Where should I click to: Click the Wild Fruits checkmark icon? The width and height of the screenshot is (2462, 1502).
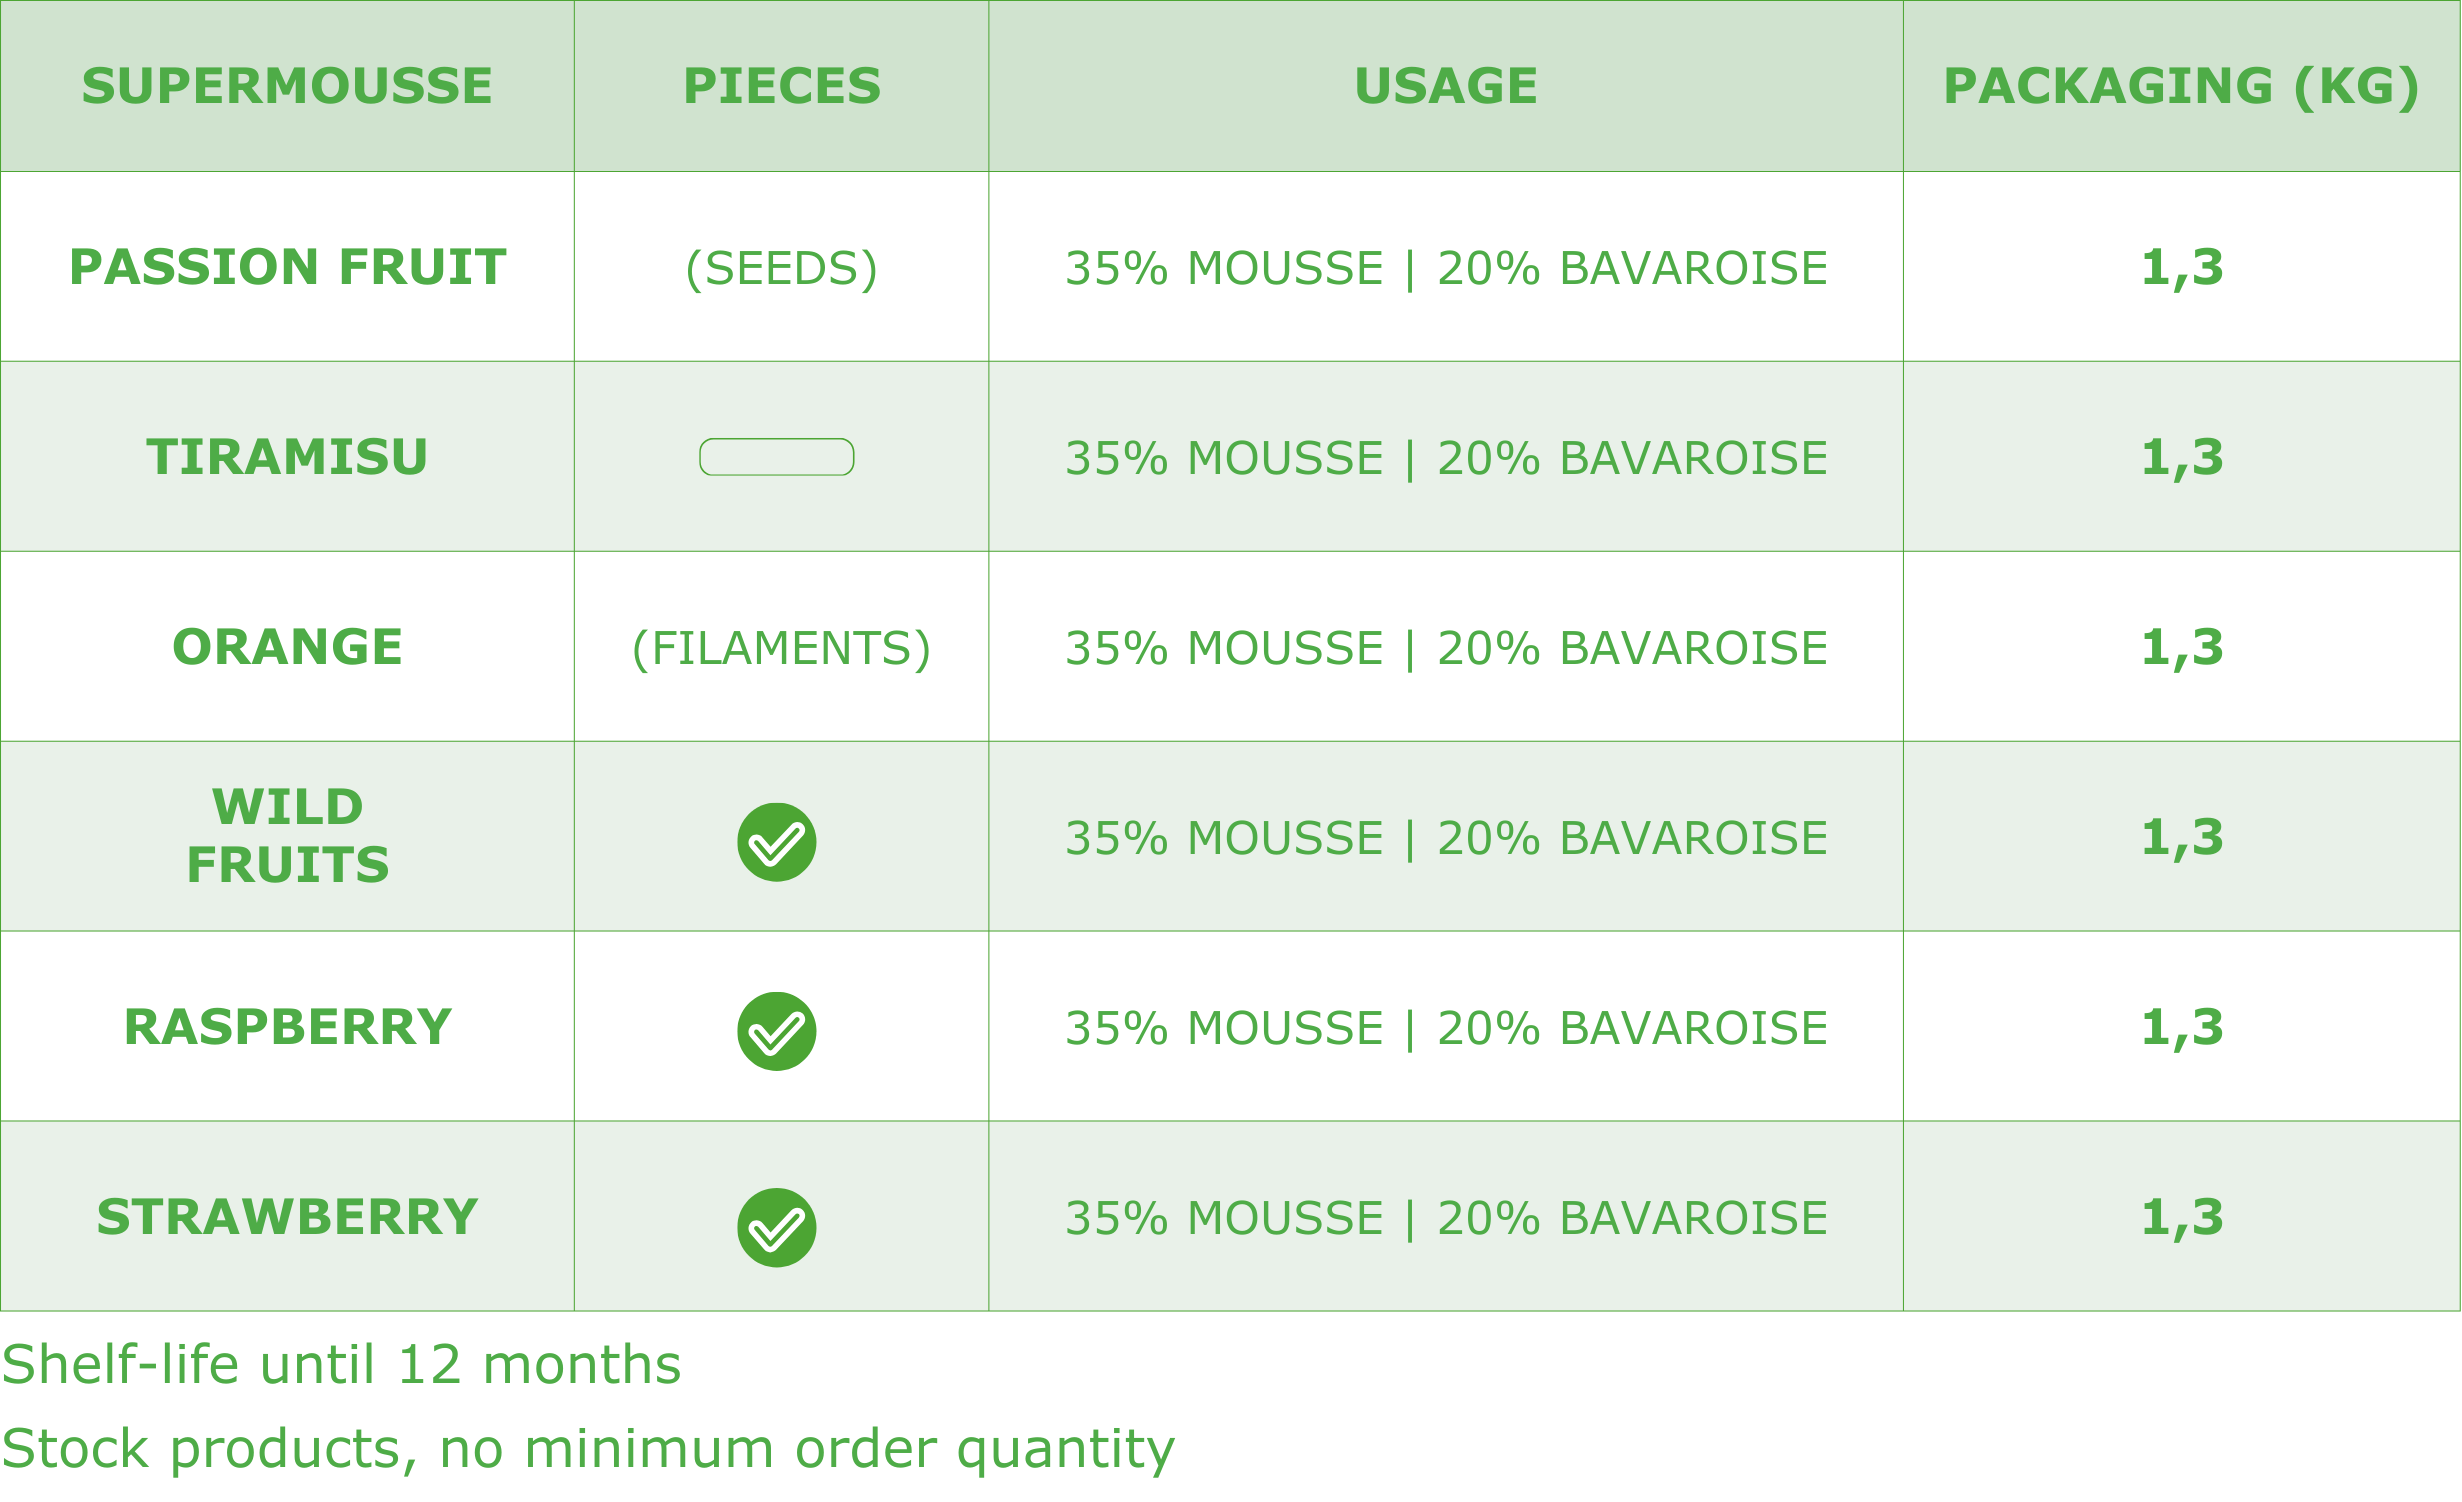pos(776,842)
